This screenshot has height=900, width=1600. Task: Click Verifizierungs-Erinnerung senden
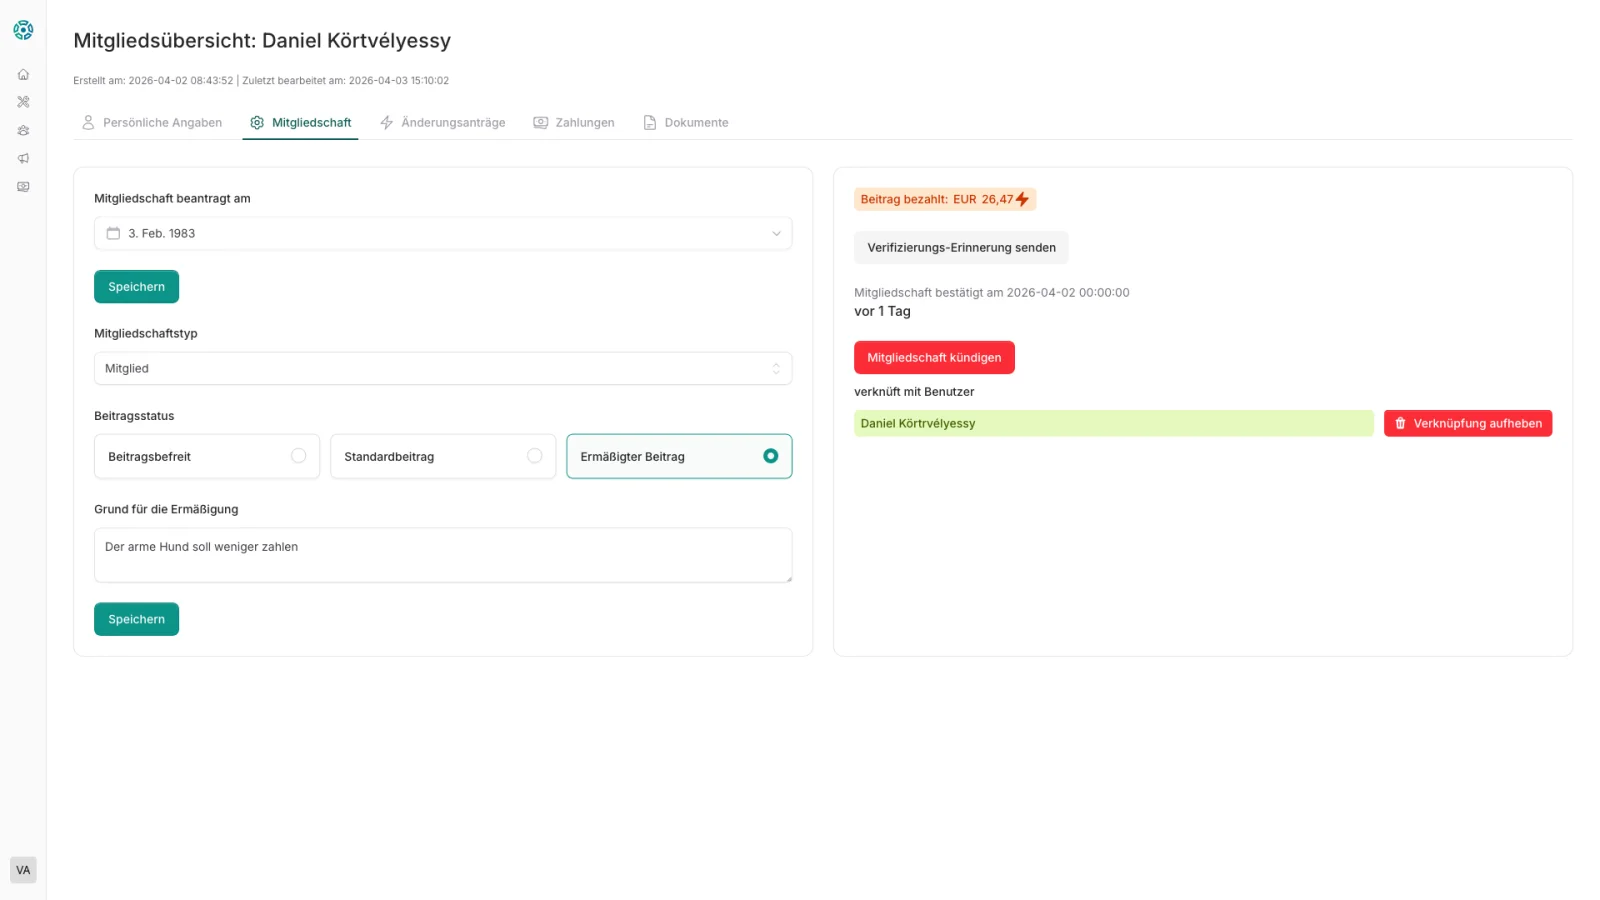click(960, 247)
